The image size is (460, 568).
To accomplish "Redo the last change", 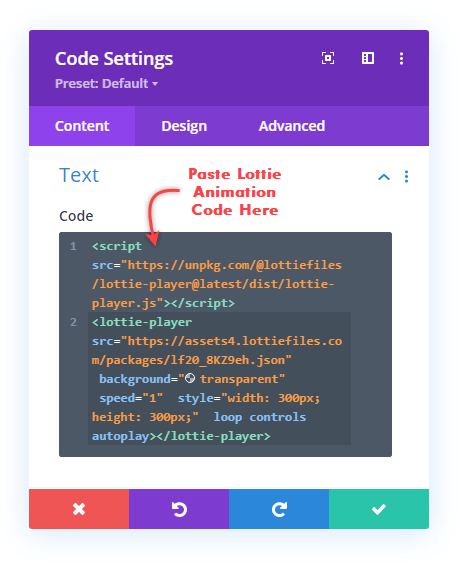I will pos(279,509).
